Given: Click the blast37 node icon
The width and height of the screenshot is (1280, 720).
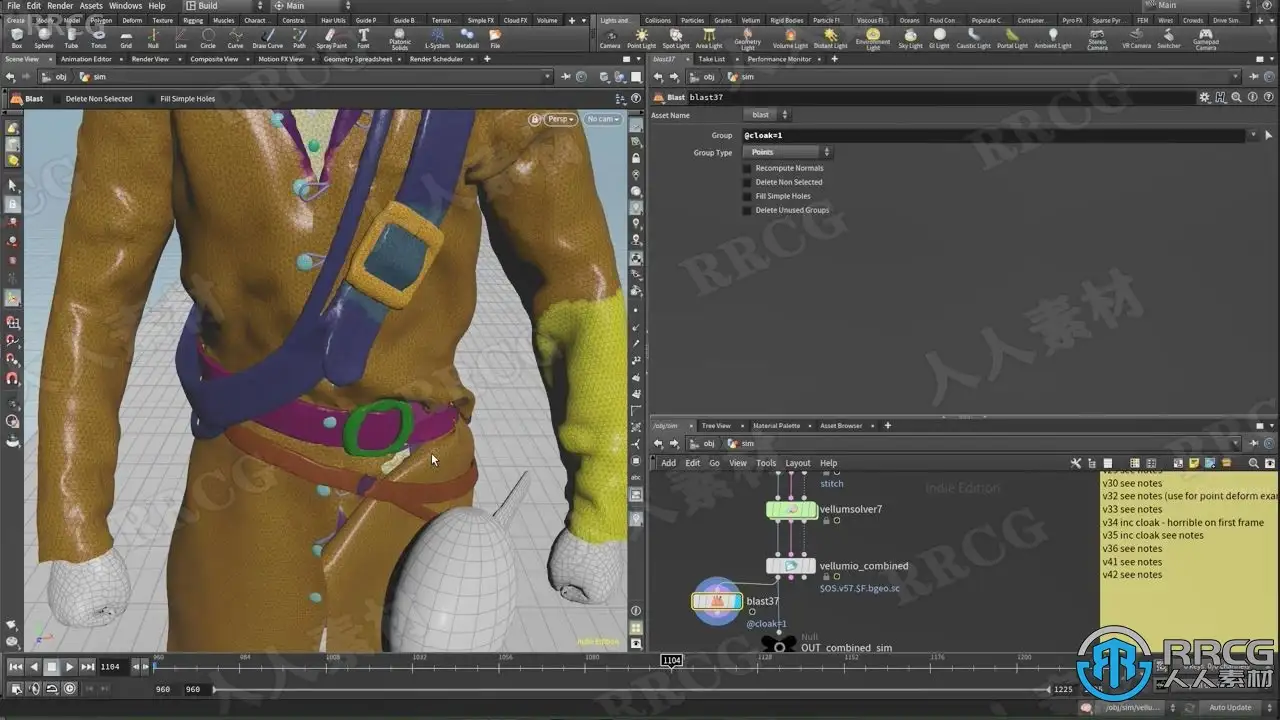Looking at the screenshot, I should [716, 601].
